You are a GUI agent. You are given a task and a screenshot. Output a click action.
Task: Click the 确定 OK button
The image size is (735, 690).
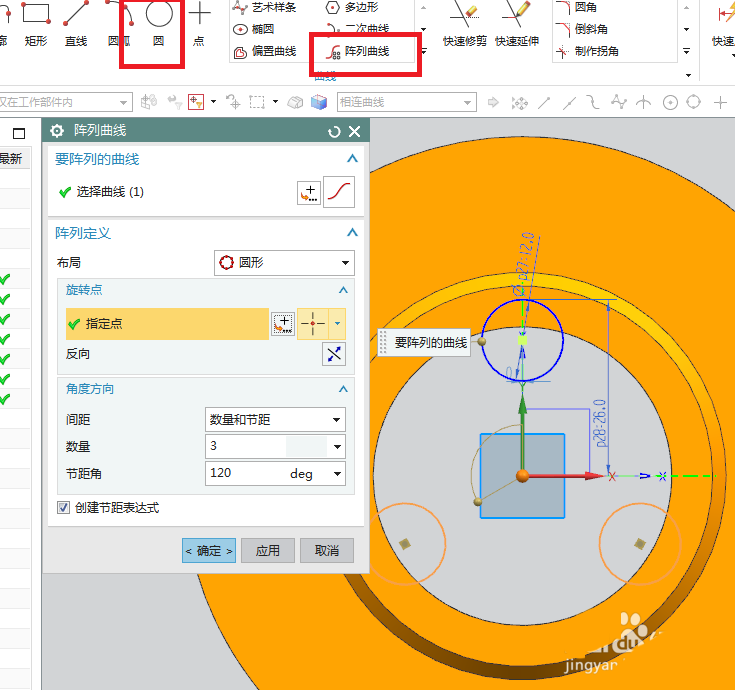coord(209,551)
